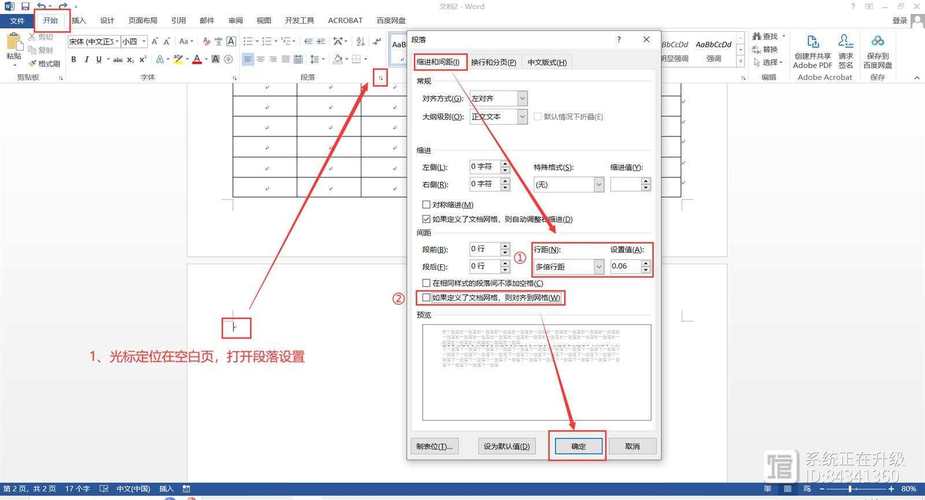Viewport: 925px width, 500px height.
Task: Click the spacing value (设置值) input field
Action: (624, 267)
